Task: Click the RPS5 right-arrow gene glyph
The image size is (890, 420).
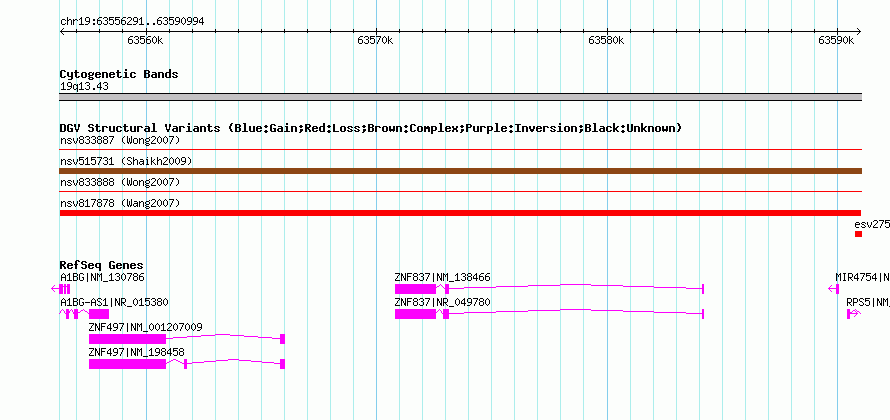Action: pos(854,314)
